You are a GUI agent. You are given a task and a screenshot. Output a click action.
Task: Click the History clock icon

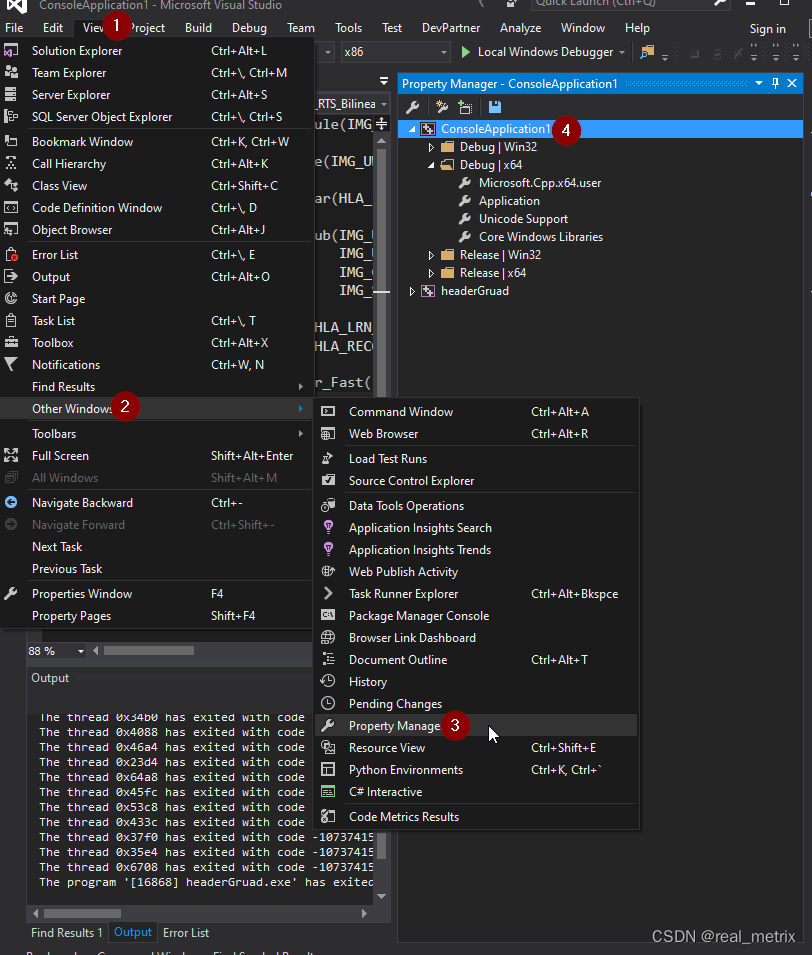328,681
